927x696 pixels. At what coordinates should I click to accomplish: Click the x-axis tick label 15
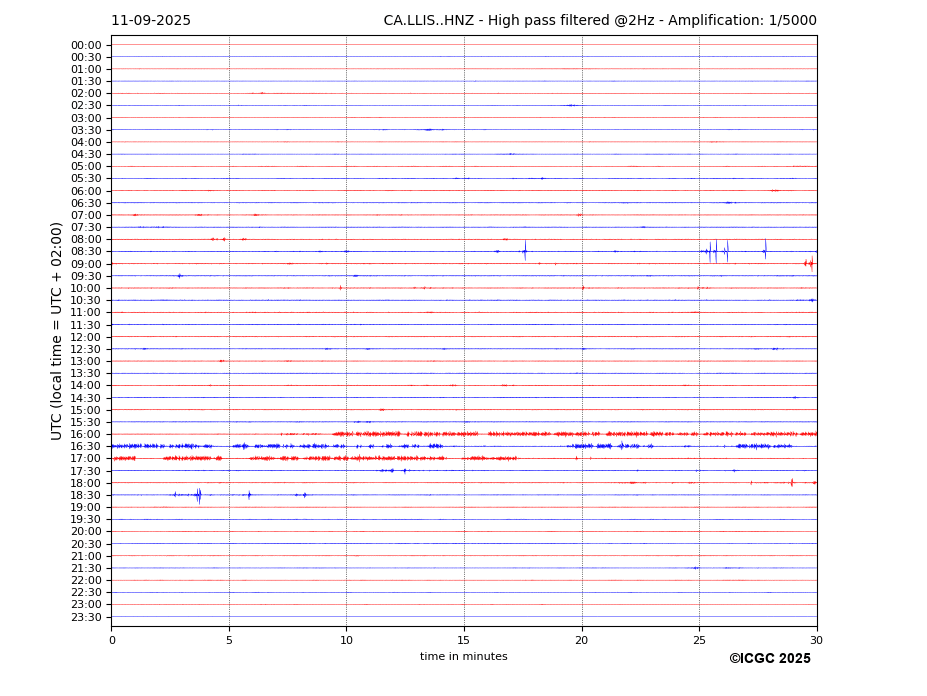coord(464,640)
